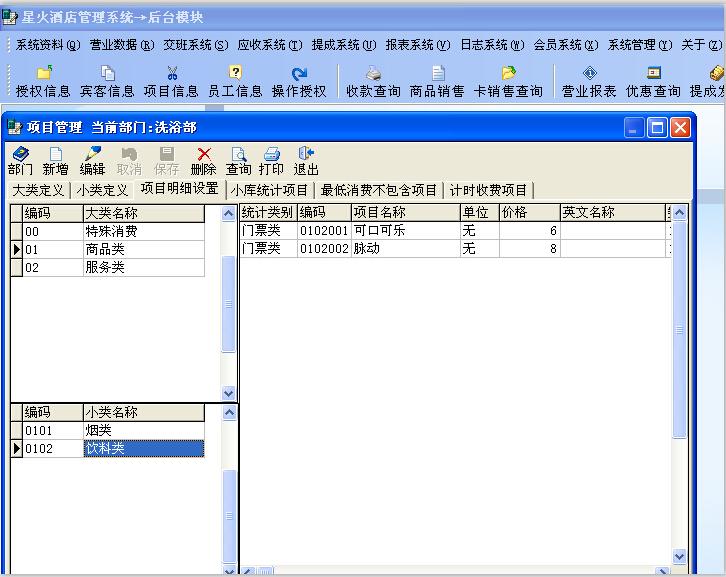This screenshot has height=577, width=726.
Task: Select 服务类 row in category list
Action: [x=104, y=268]
